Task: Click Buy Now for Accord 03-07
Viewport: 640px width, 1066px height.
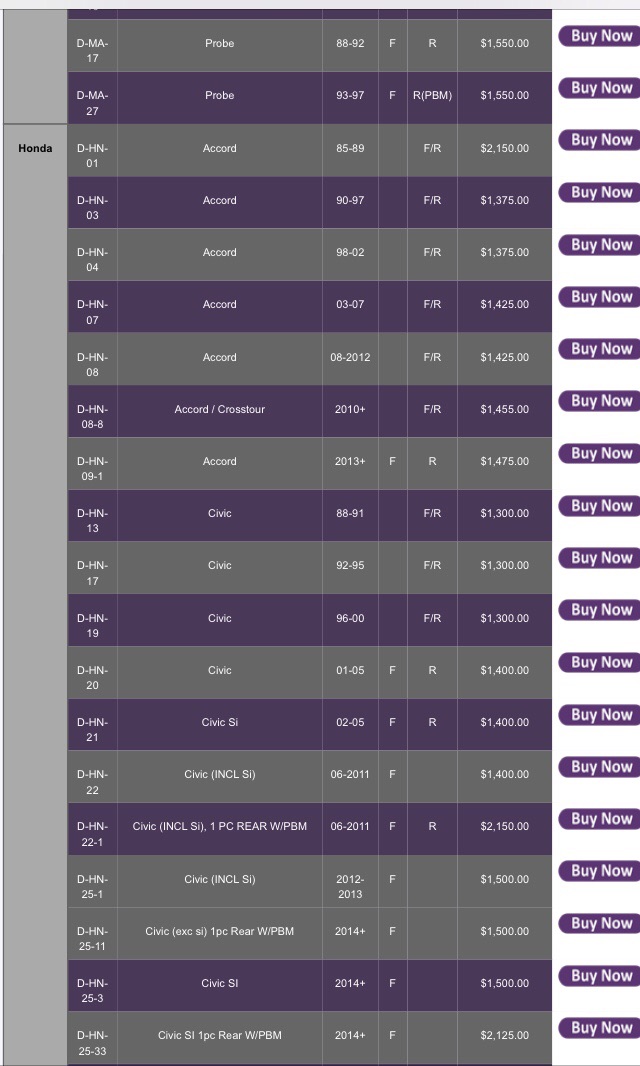Action: 599,297
